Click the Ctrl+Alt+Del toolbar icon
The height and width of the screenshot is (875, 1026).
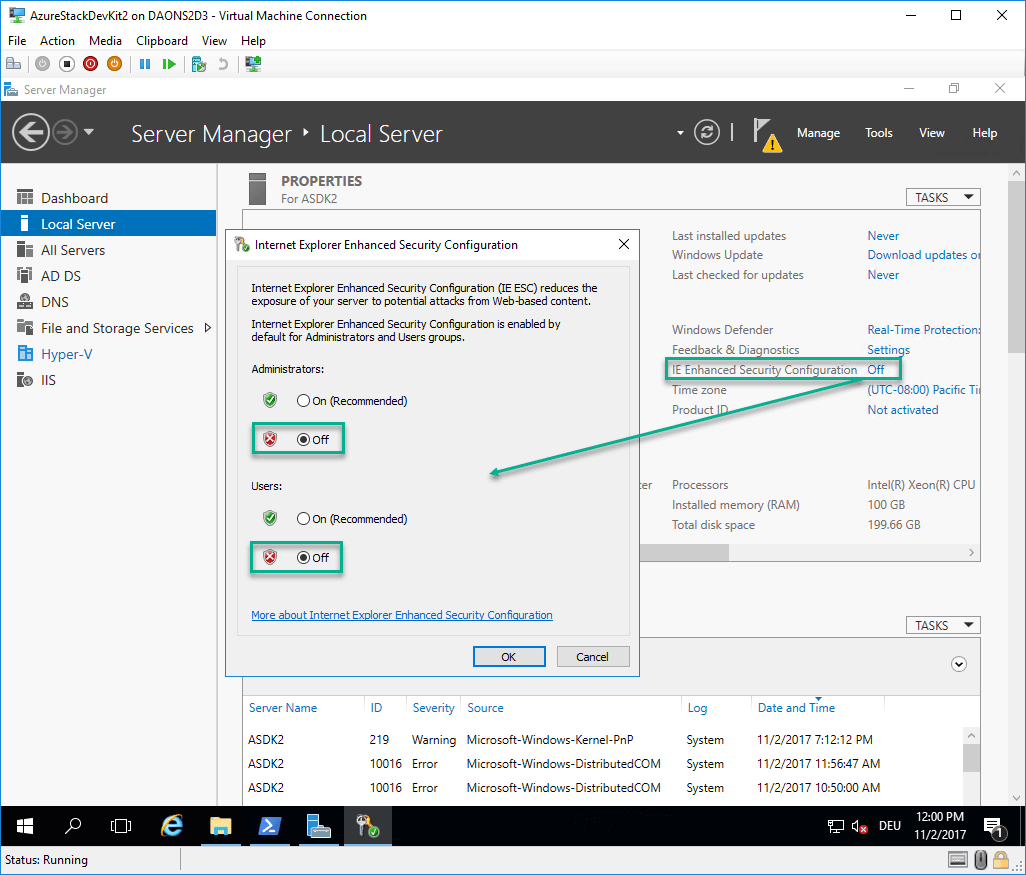tap(13, 64)
